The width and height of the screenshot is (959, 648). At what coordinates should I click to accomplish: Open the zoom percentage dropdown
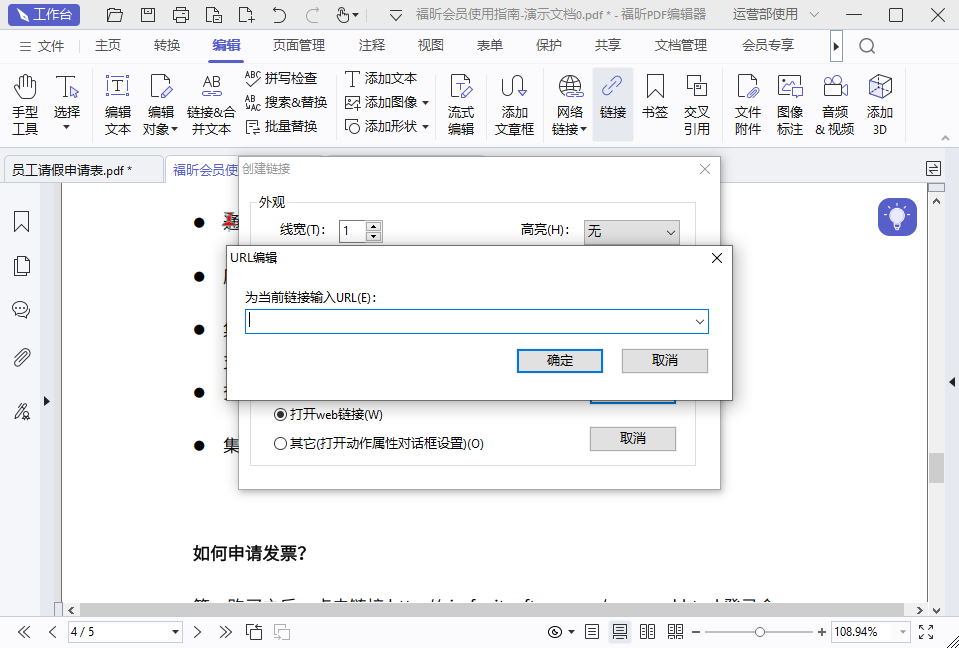point(904,632)
